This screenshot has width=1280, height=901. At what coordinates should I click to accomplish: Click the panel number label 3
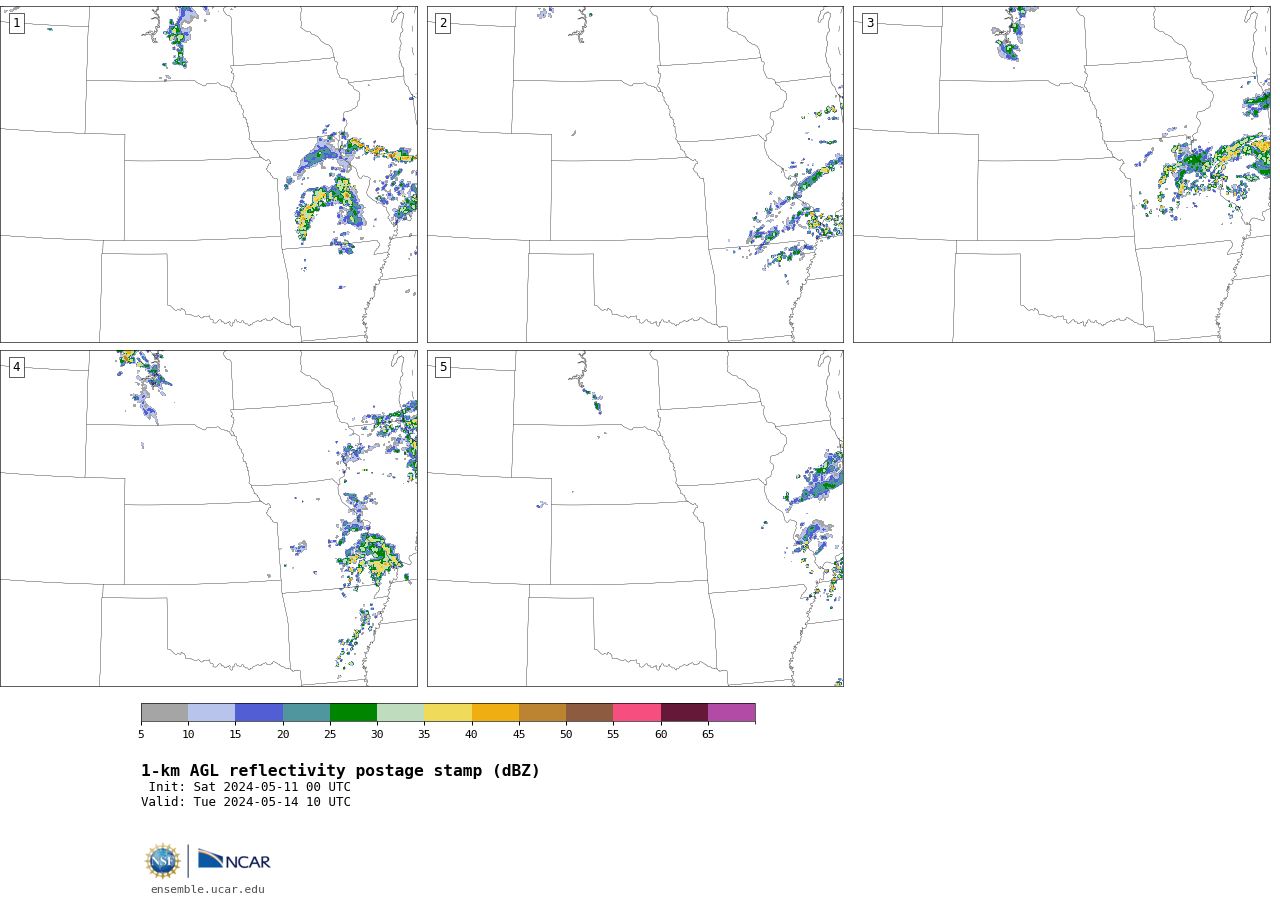pos(869,23)
